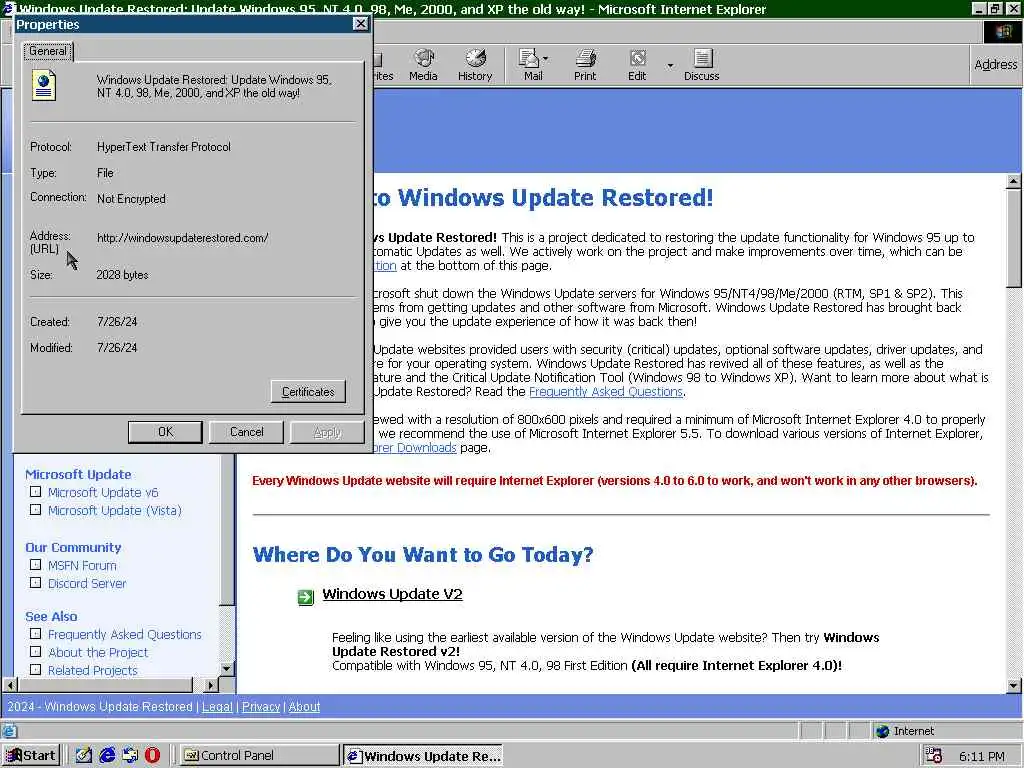The height and width of the screenshot is (768, 1024).
Task: Click the 6:11 PM system clock
Action: (x=981, y=756)
